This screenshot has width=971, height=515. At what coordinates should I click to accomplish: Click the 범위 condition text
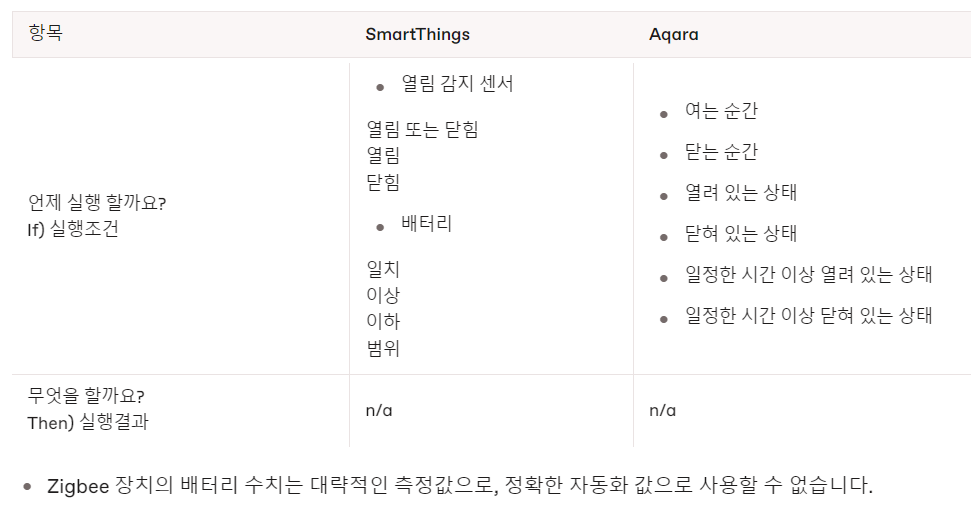[383, 349]
